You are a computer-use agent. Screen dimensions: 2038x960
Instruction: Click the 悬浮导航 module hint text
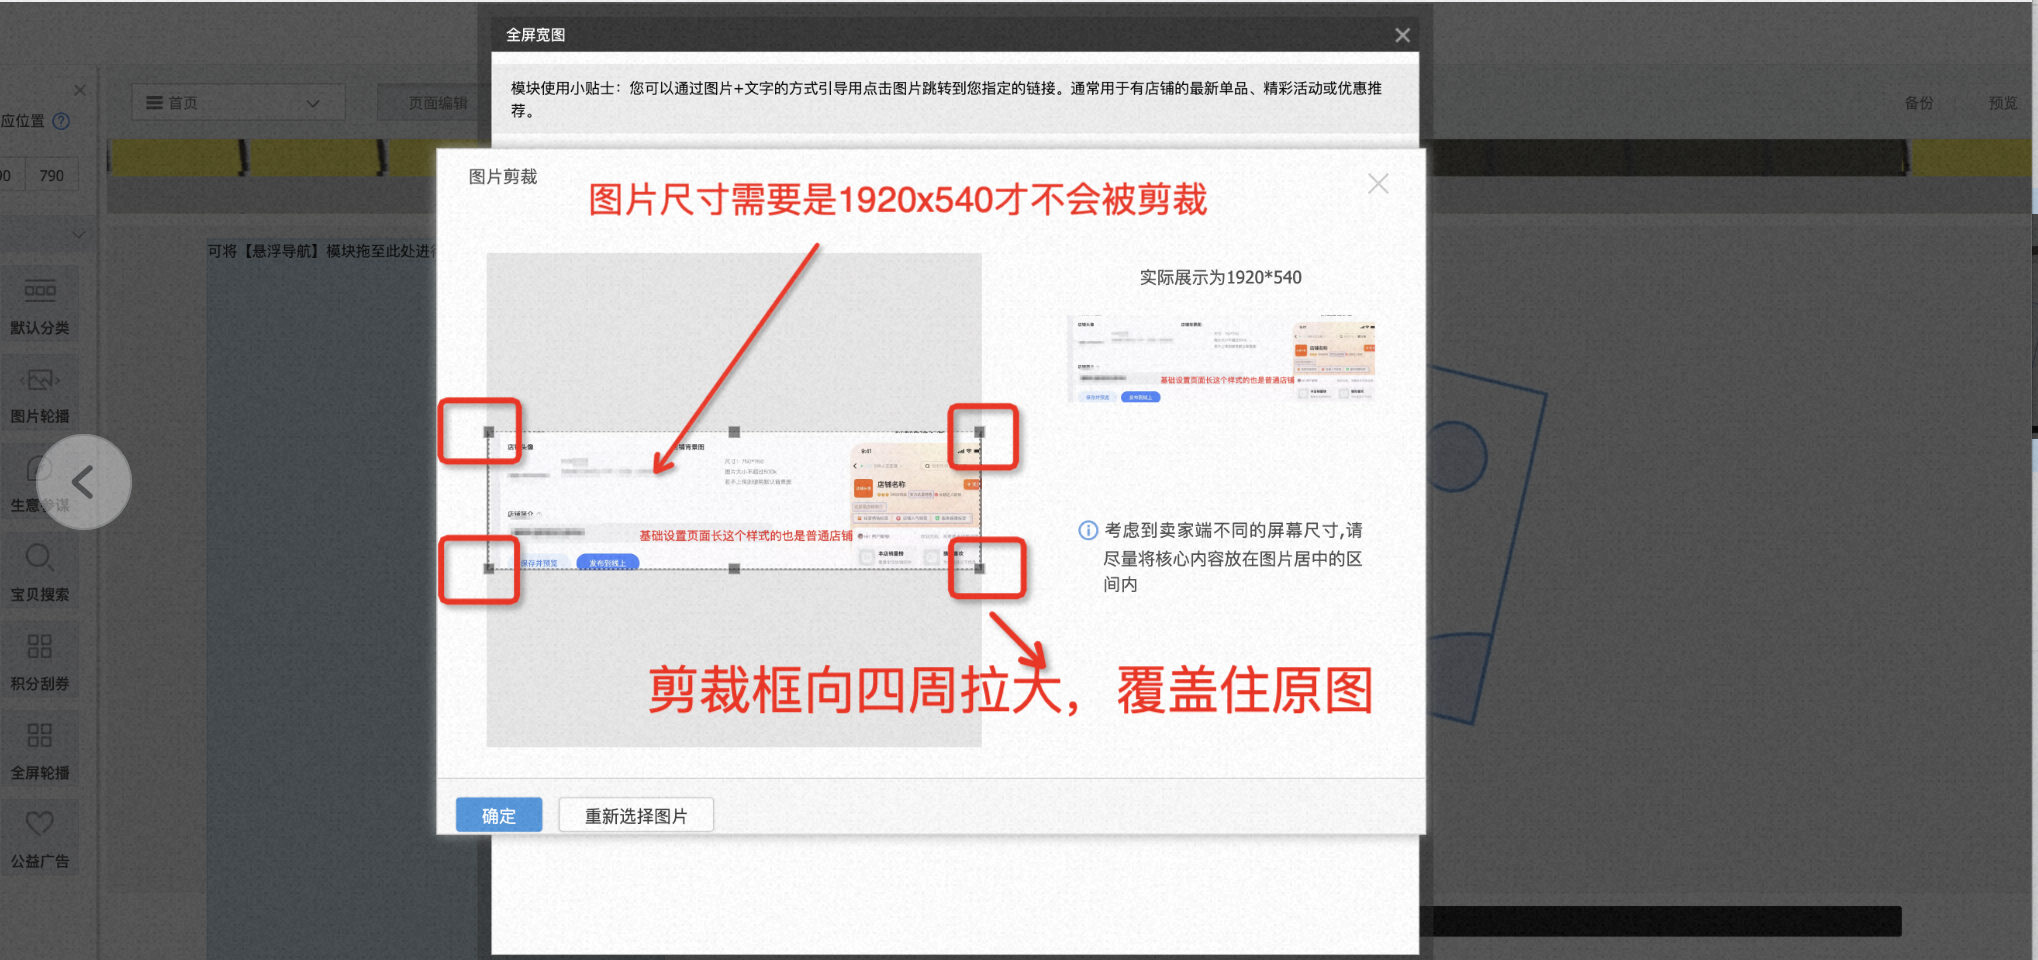321,251
